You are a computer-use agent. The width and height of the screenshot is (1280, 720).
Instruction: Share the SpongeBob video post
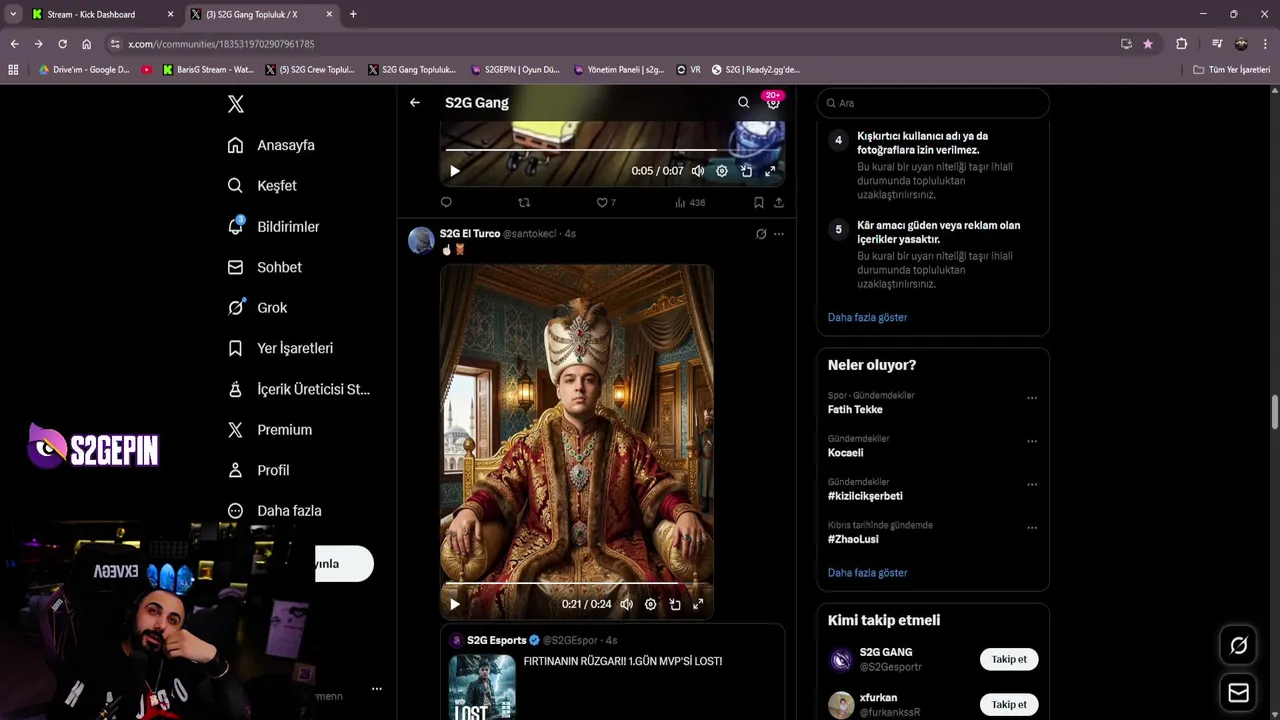coord(778,202)
